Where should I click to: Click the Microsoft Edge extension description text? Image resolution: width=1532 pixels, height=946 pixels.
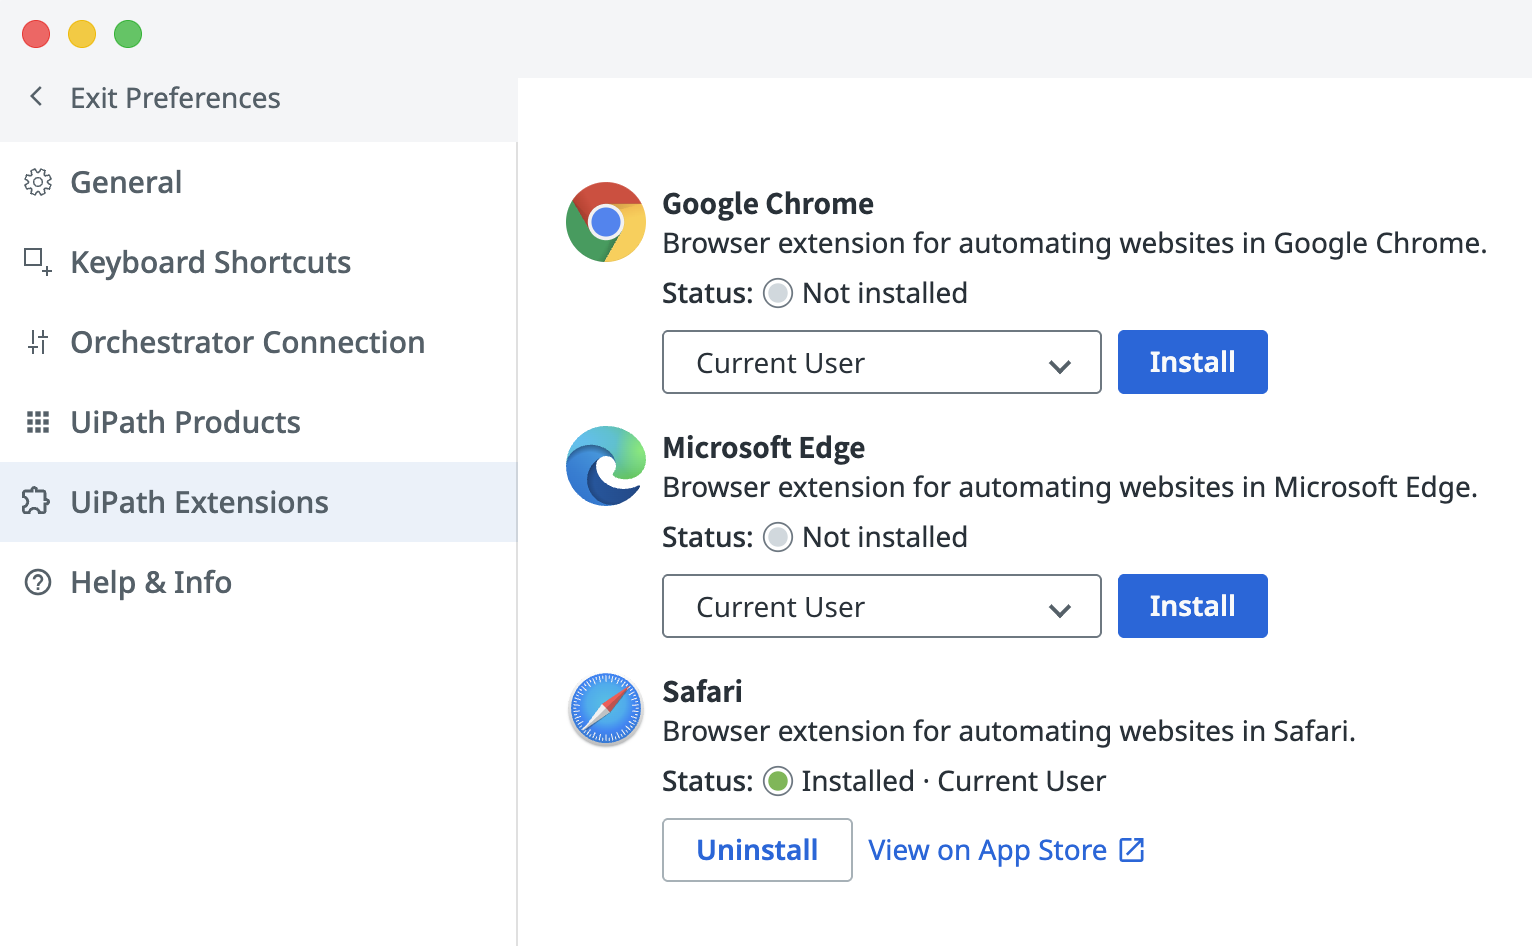[1070, 487]
